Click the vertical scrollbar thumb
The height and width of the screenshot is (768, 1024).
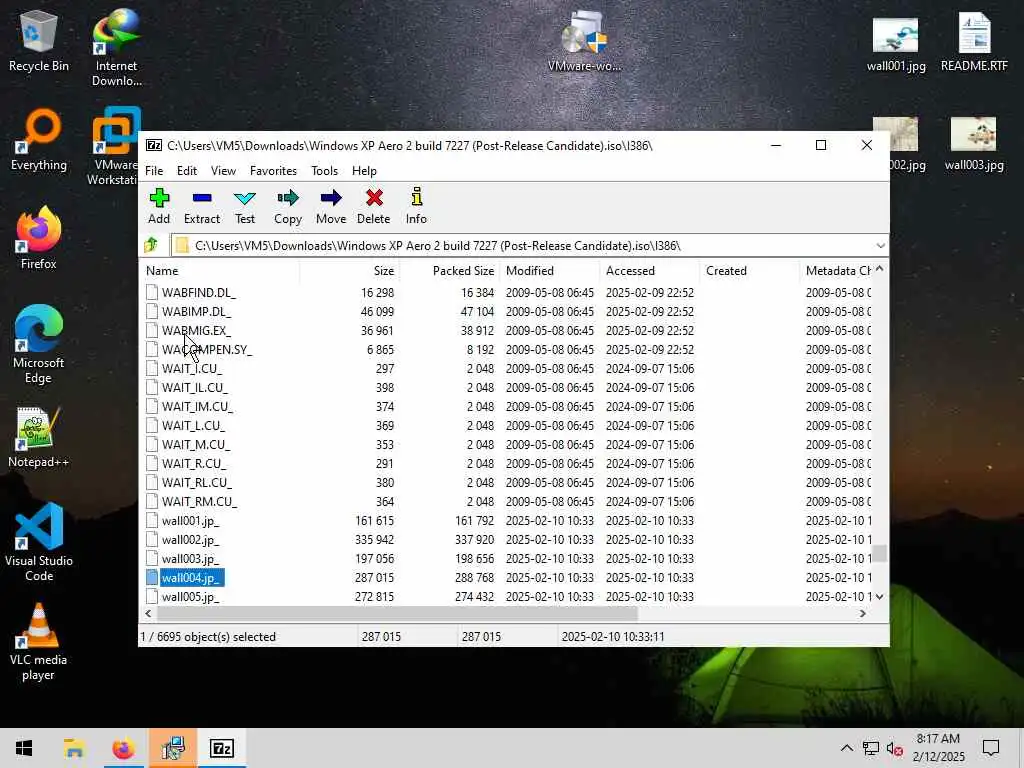pyautogui.click(x=880, y=553)
